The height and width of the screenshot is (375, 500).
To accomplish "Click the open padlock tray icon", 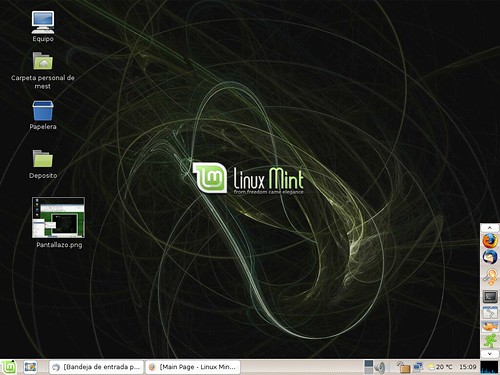I will click(x=403, y=367).
